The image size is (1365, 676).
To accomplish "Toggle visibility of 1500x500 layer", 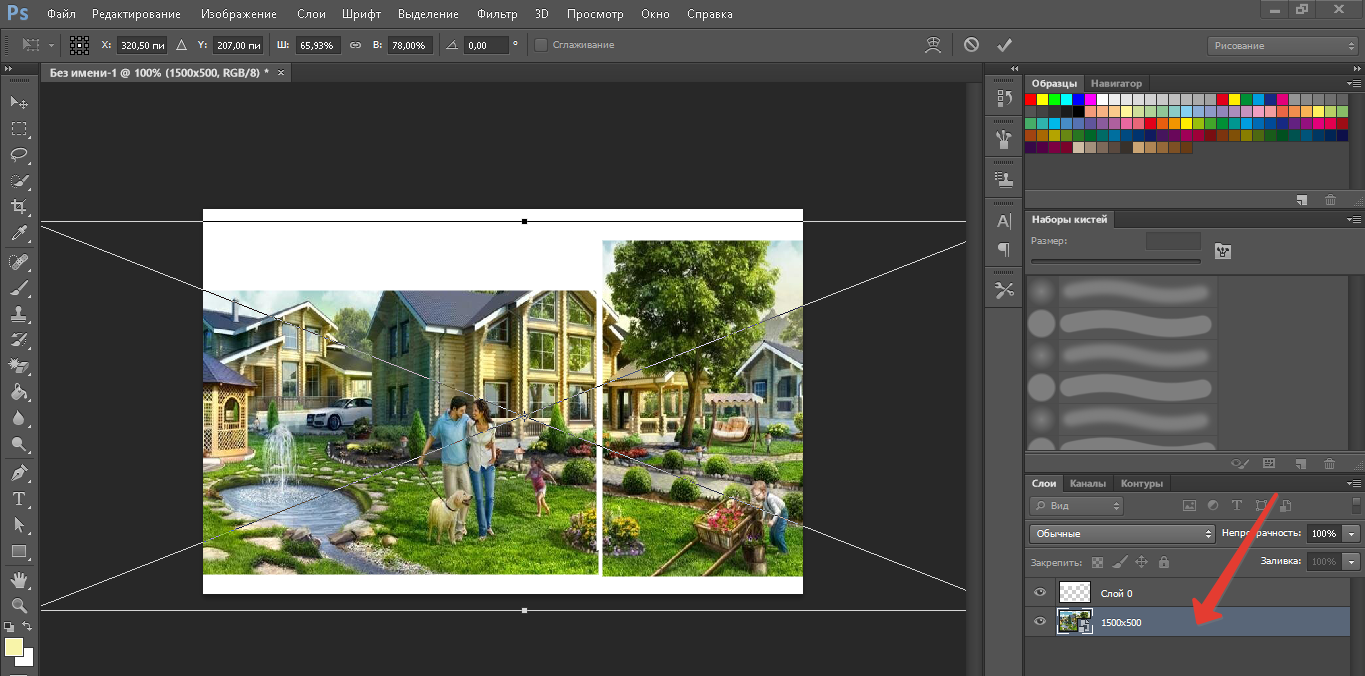I will pos(1040,622).
